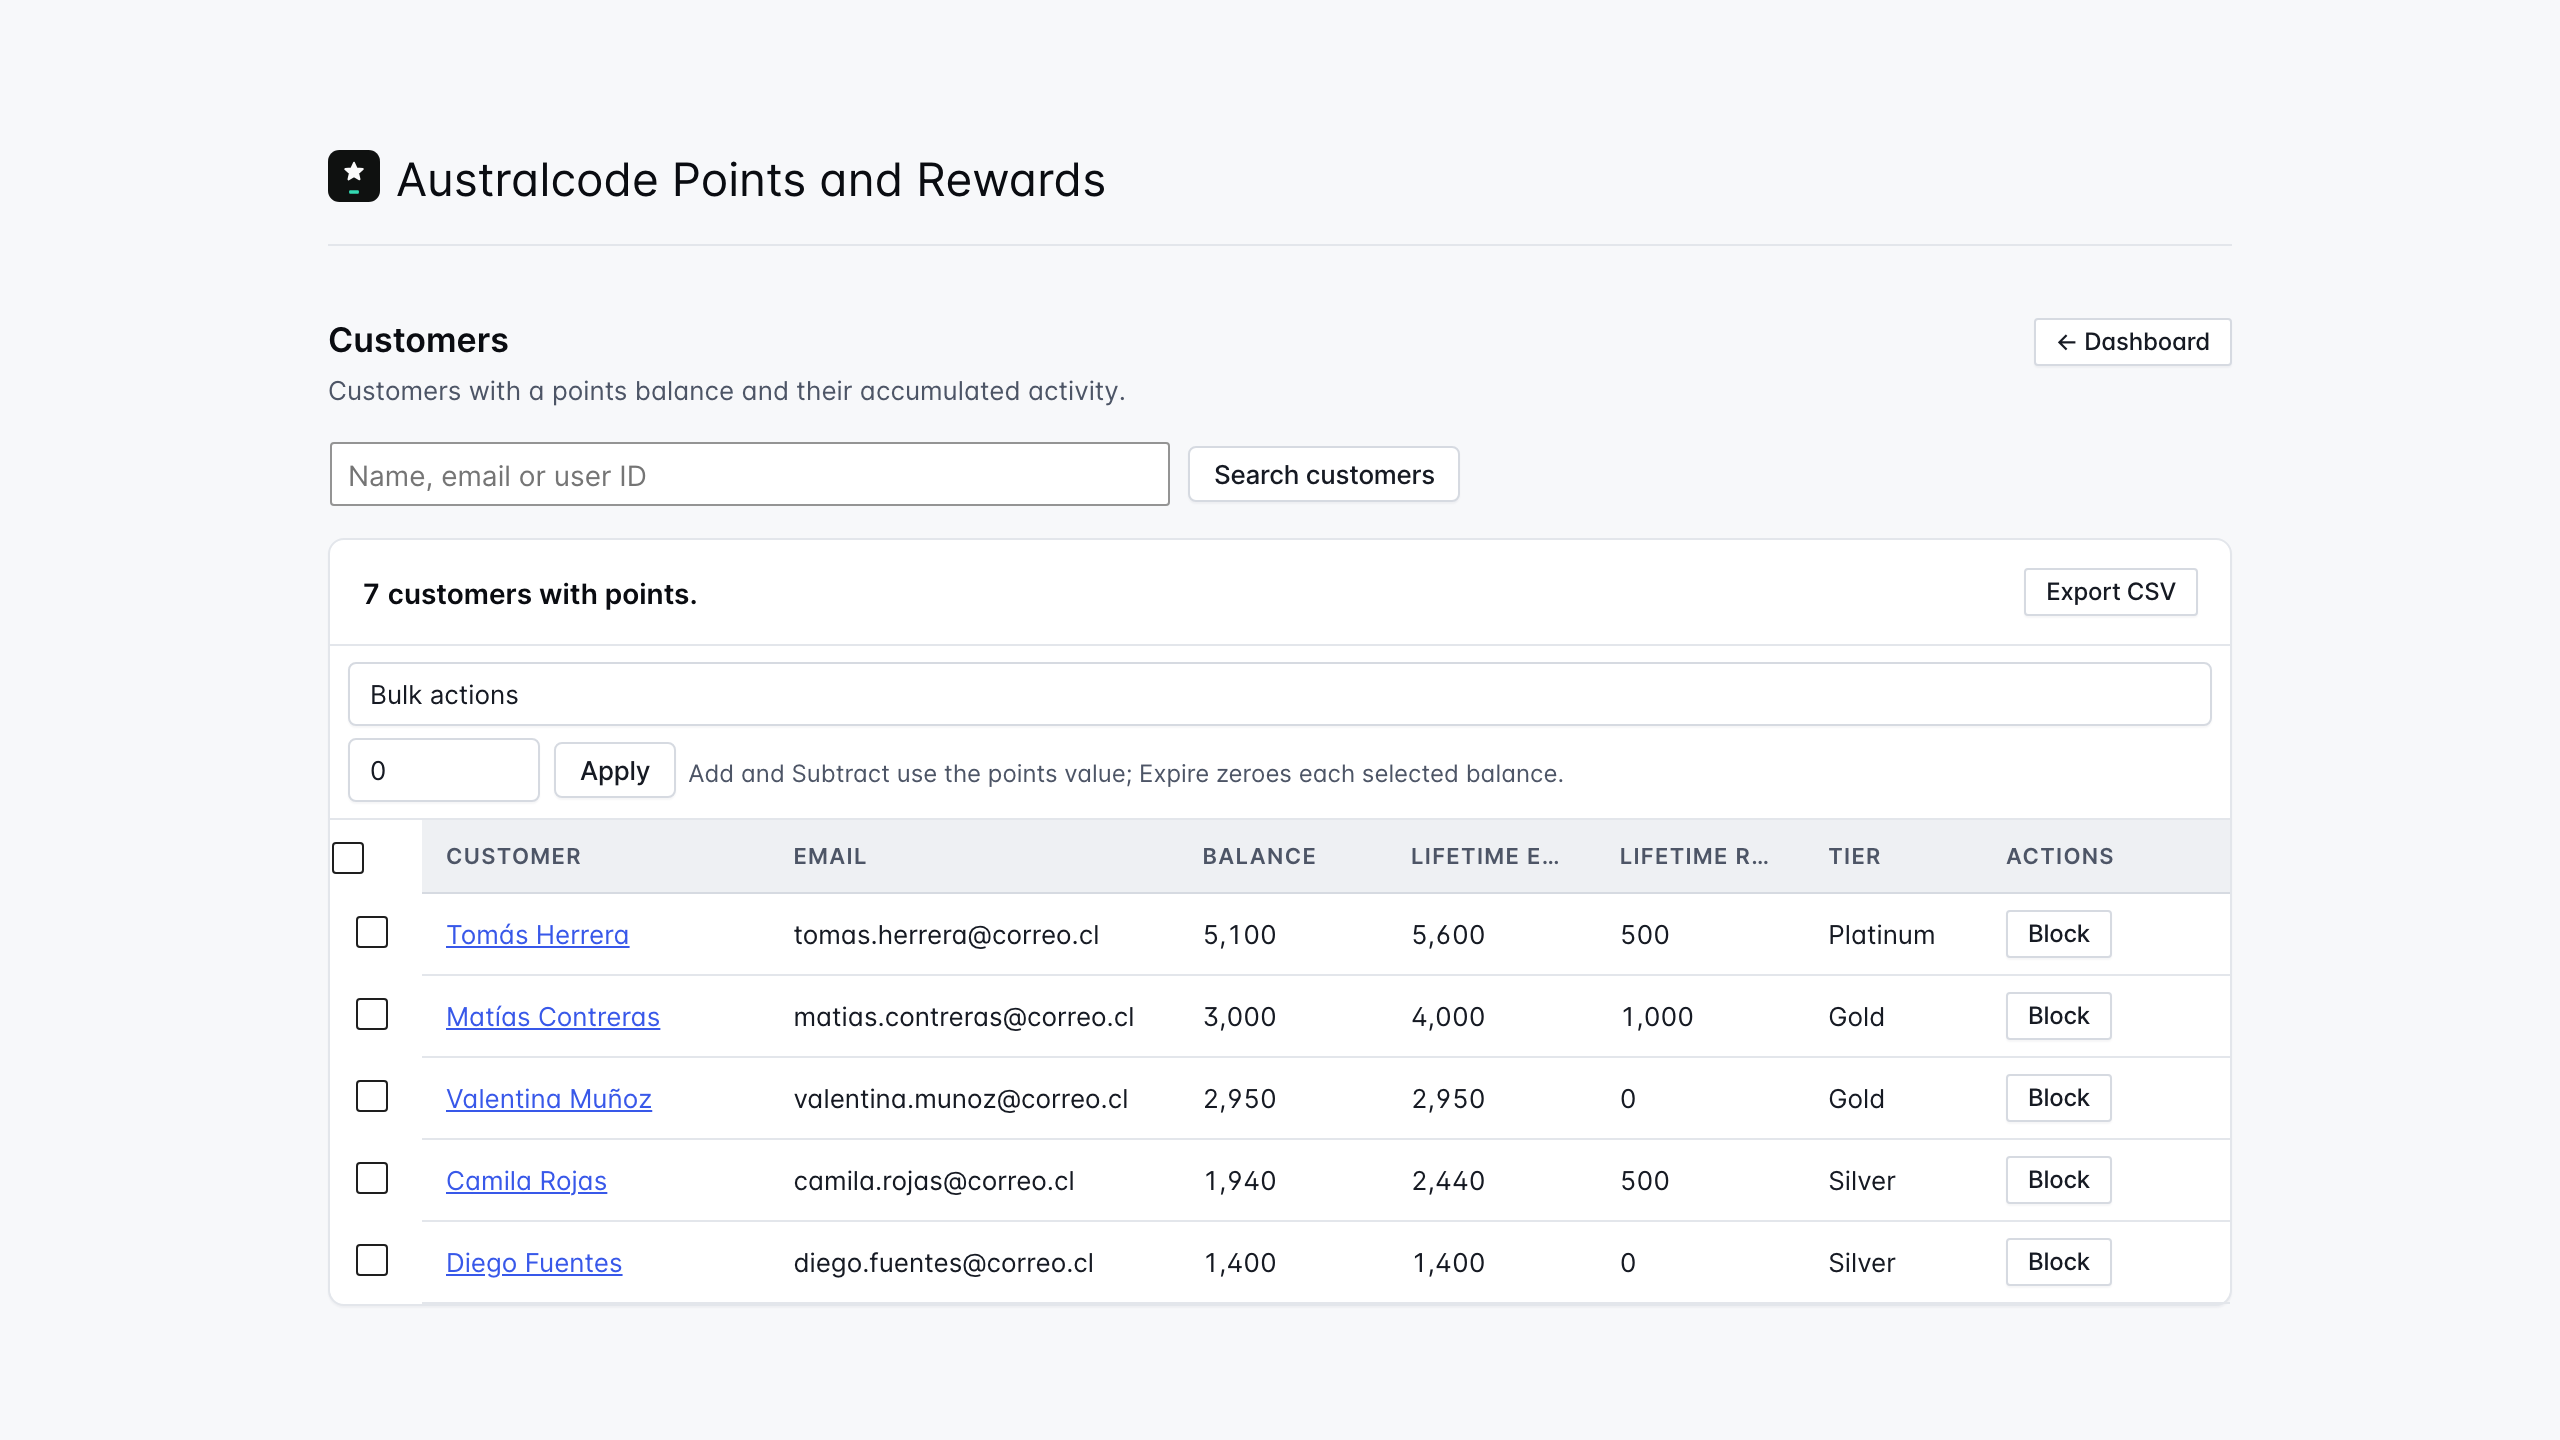2560x1440 pixels.
Task: Open Matías Contreras customer link
Action: point(552,1016)
